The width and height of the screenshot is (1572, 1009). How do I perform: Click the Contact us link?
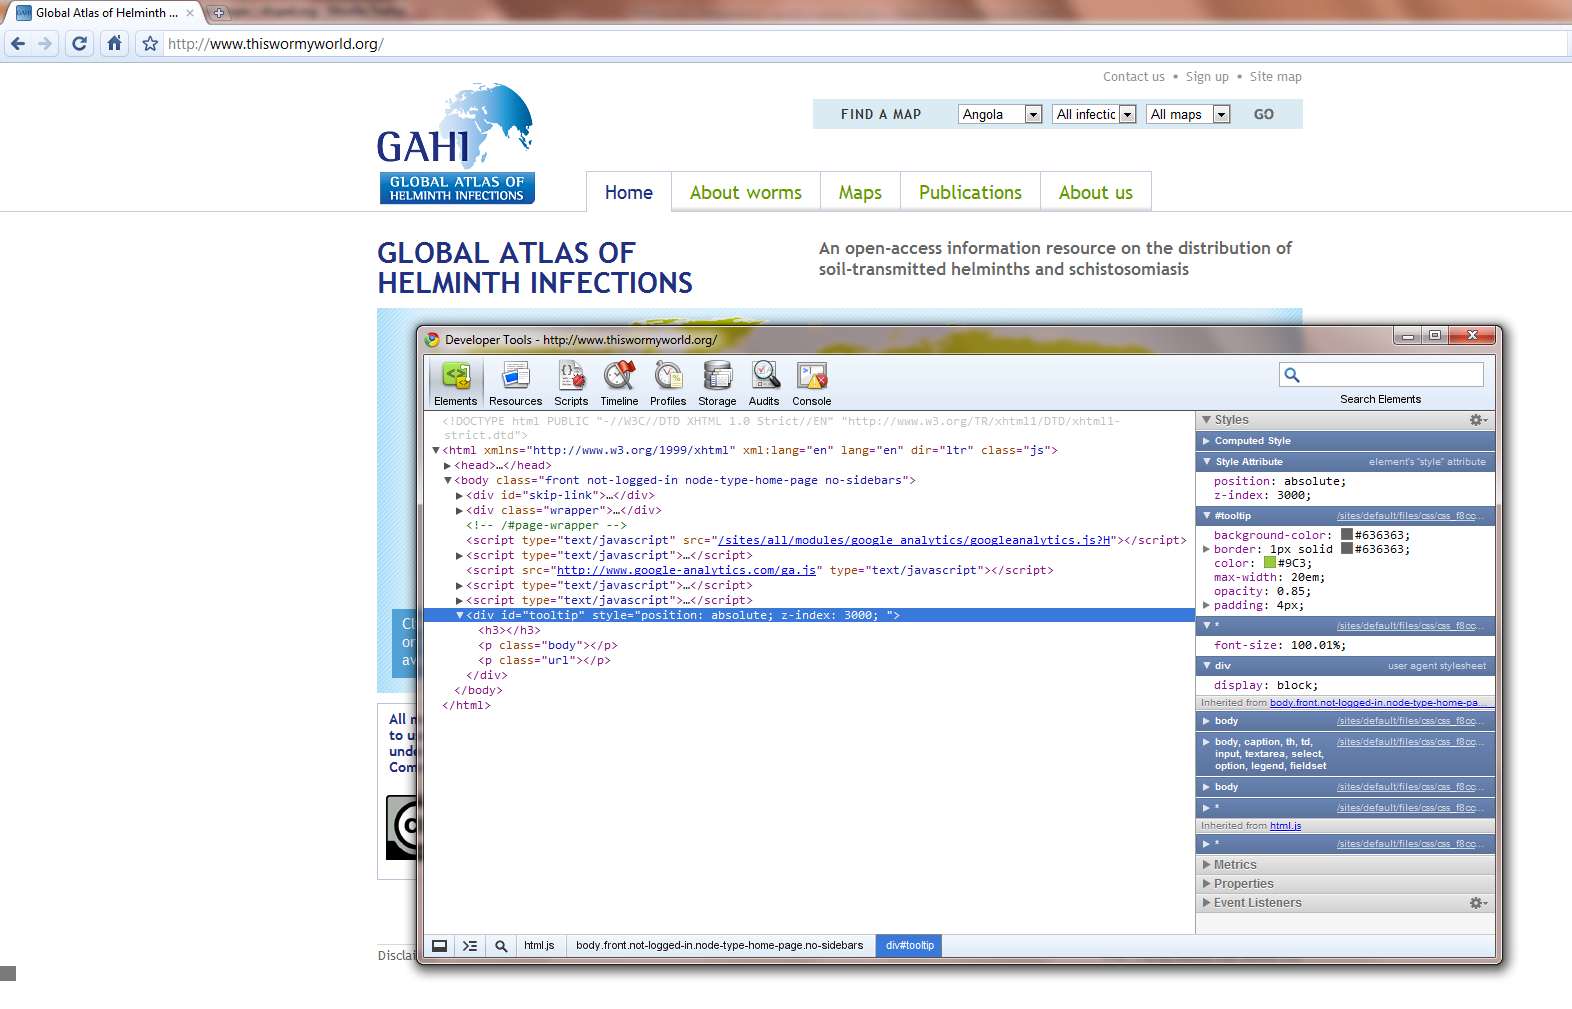coord(1134,77)
